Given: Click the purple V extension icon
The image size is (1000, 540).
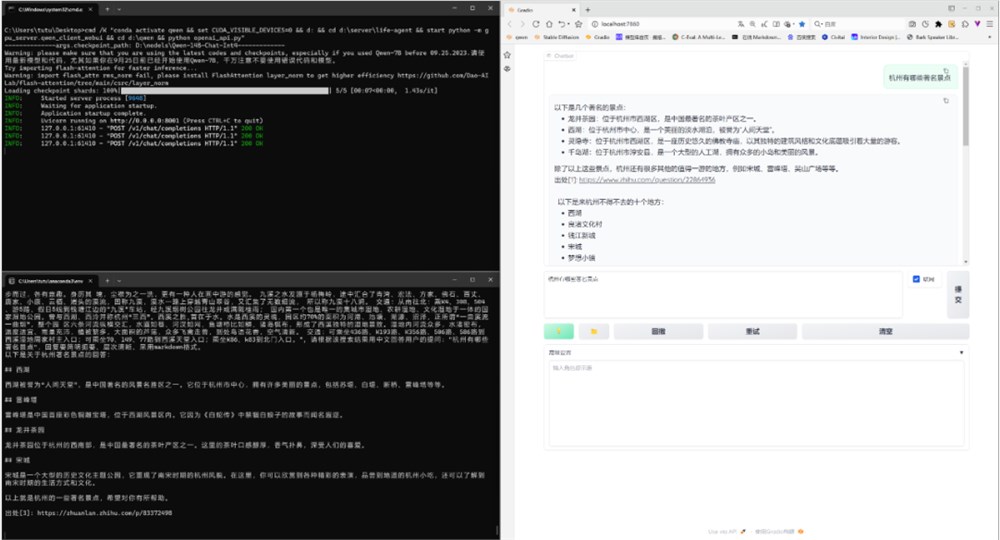Looking at the screenshot, I should click(x=977, y=24).
